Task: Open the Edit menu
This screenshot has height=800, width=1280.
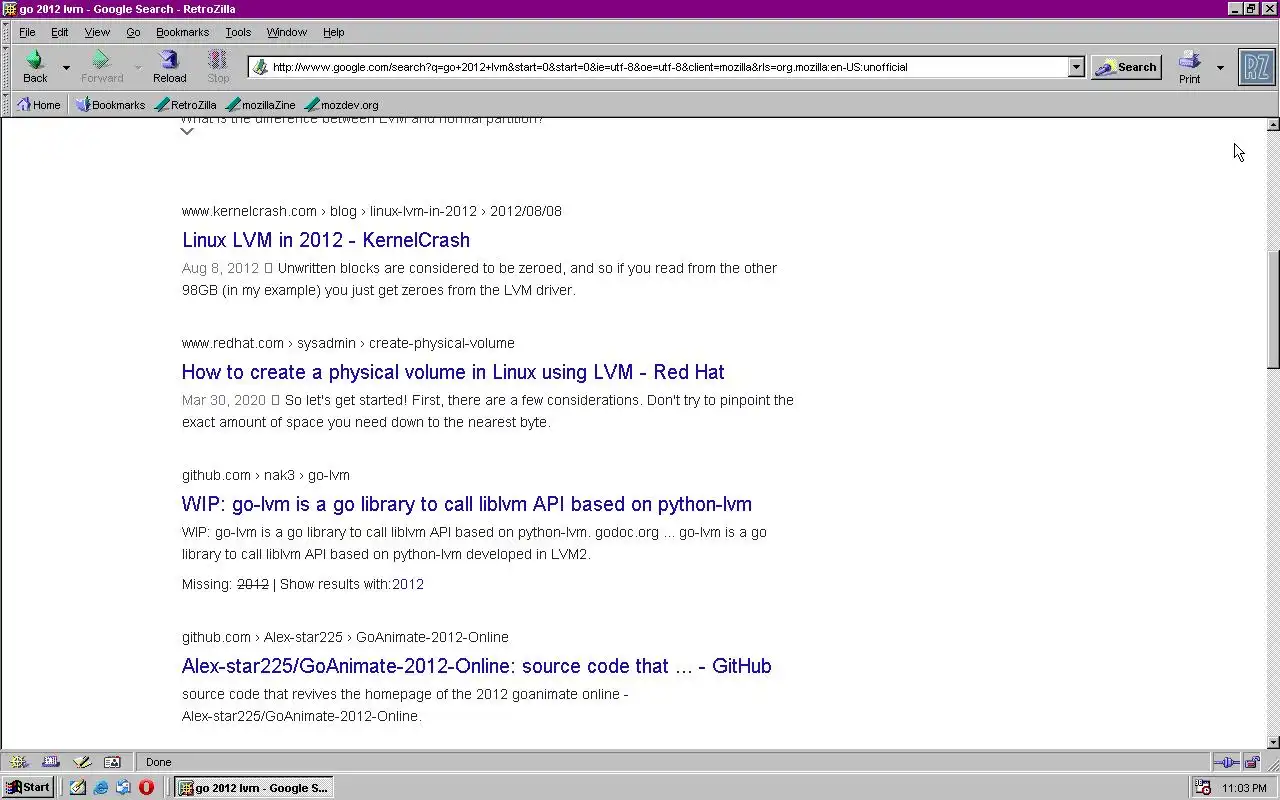Action: tap(60, 32)
